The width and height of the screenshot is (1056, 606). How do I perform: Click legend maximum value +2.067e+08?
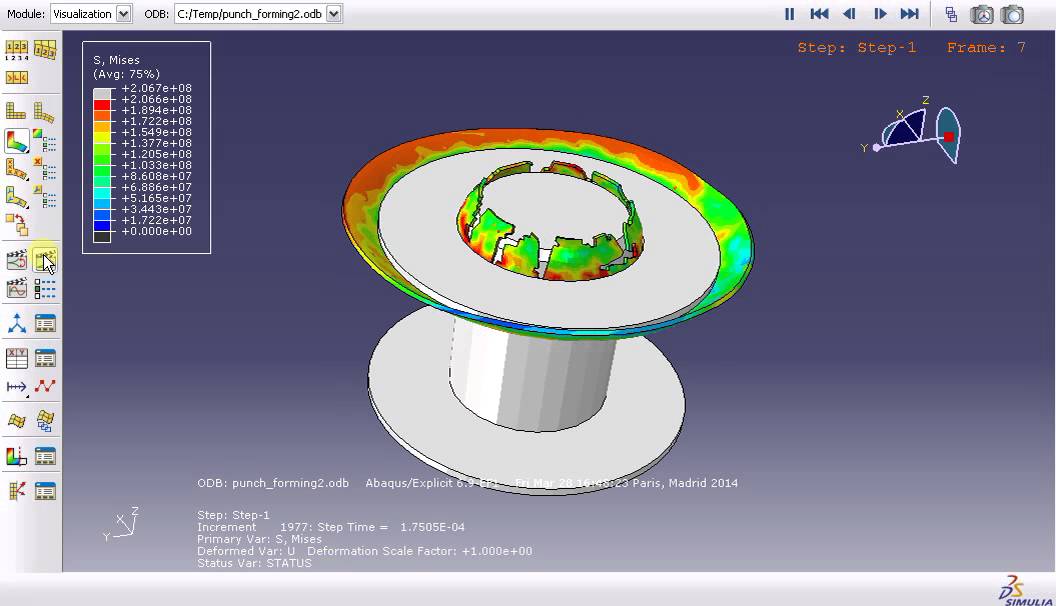(x=156, y=88)
